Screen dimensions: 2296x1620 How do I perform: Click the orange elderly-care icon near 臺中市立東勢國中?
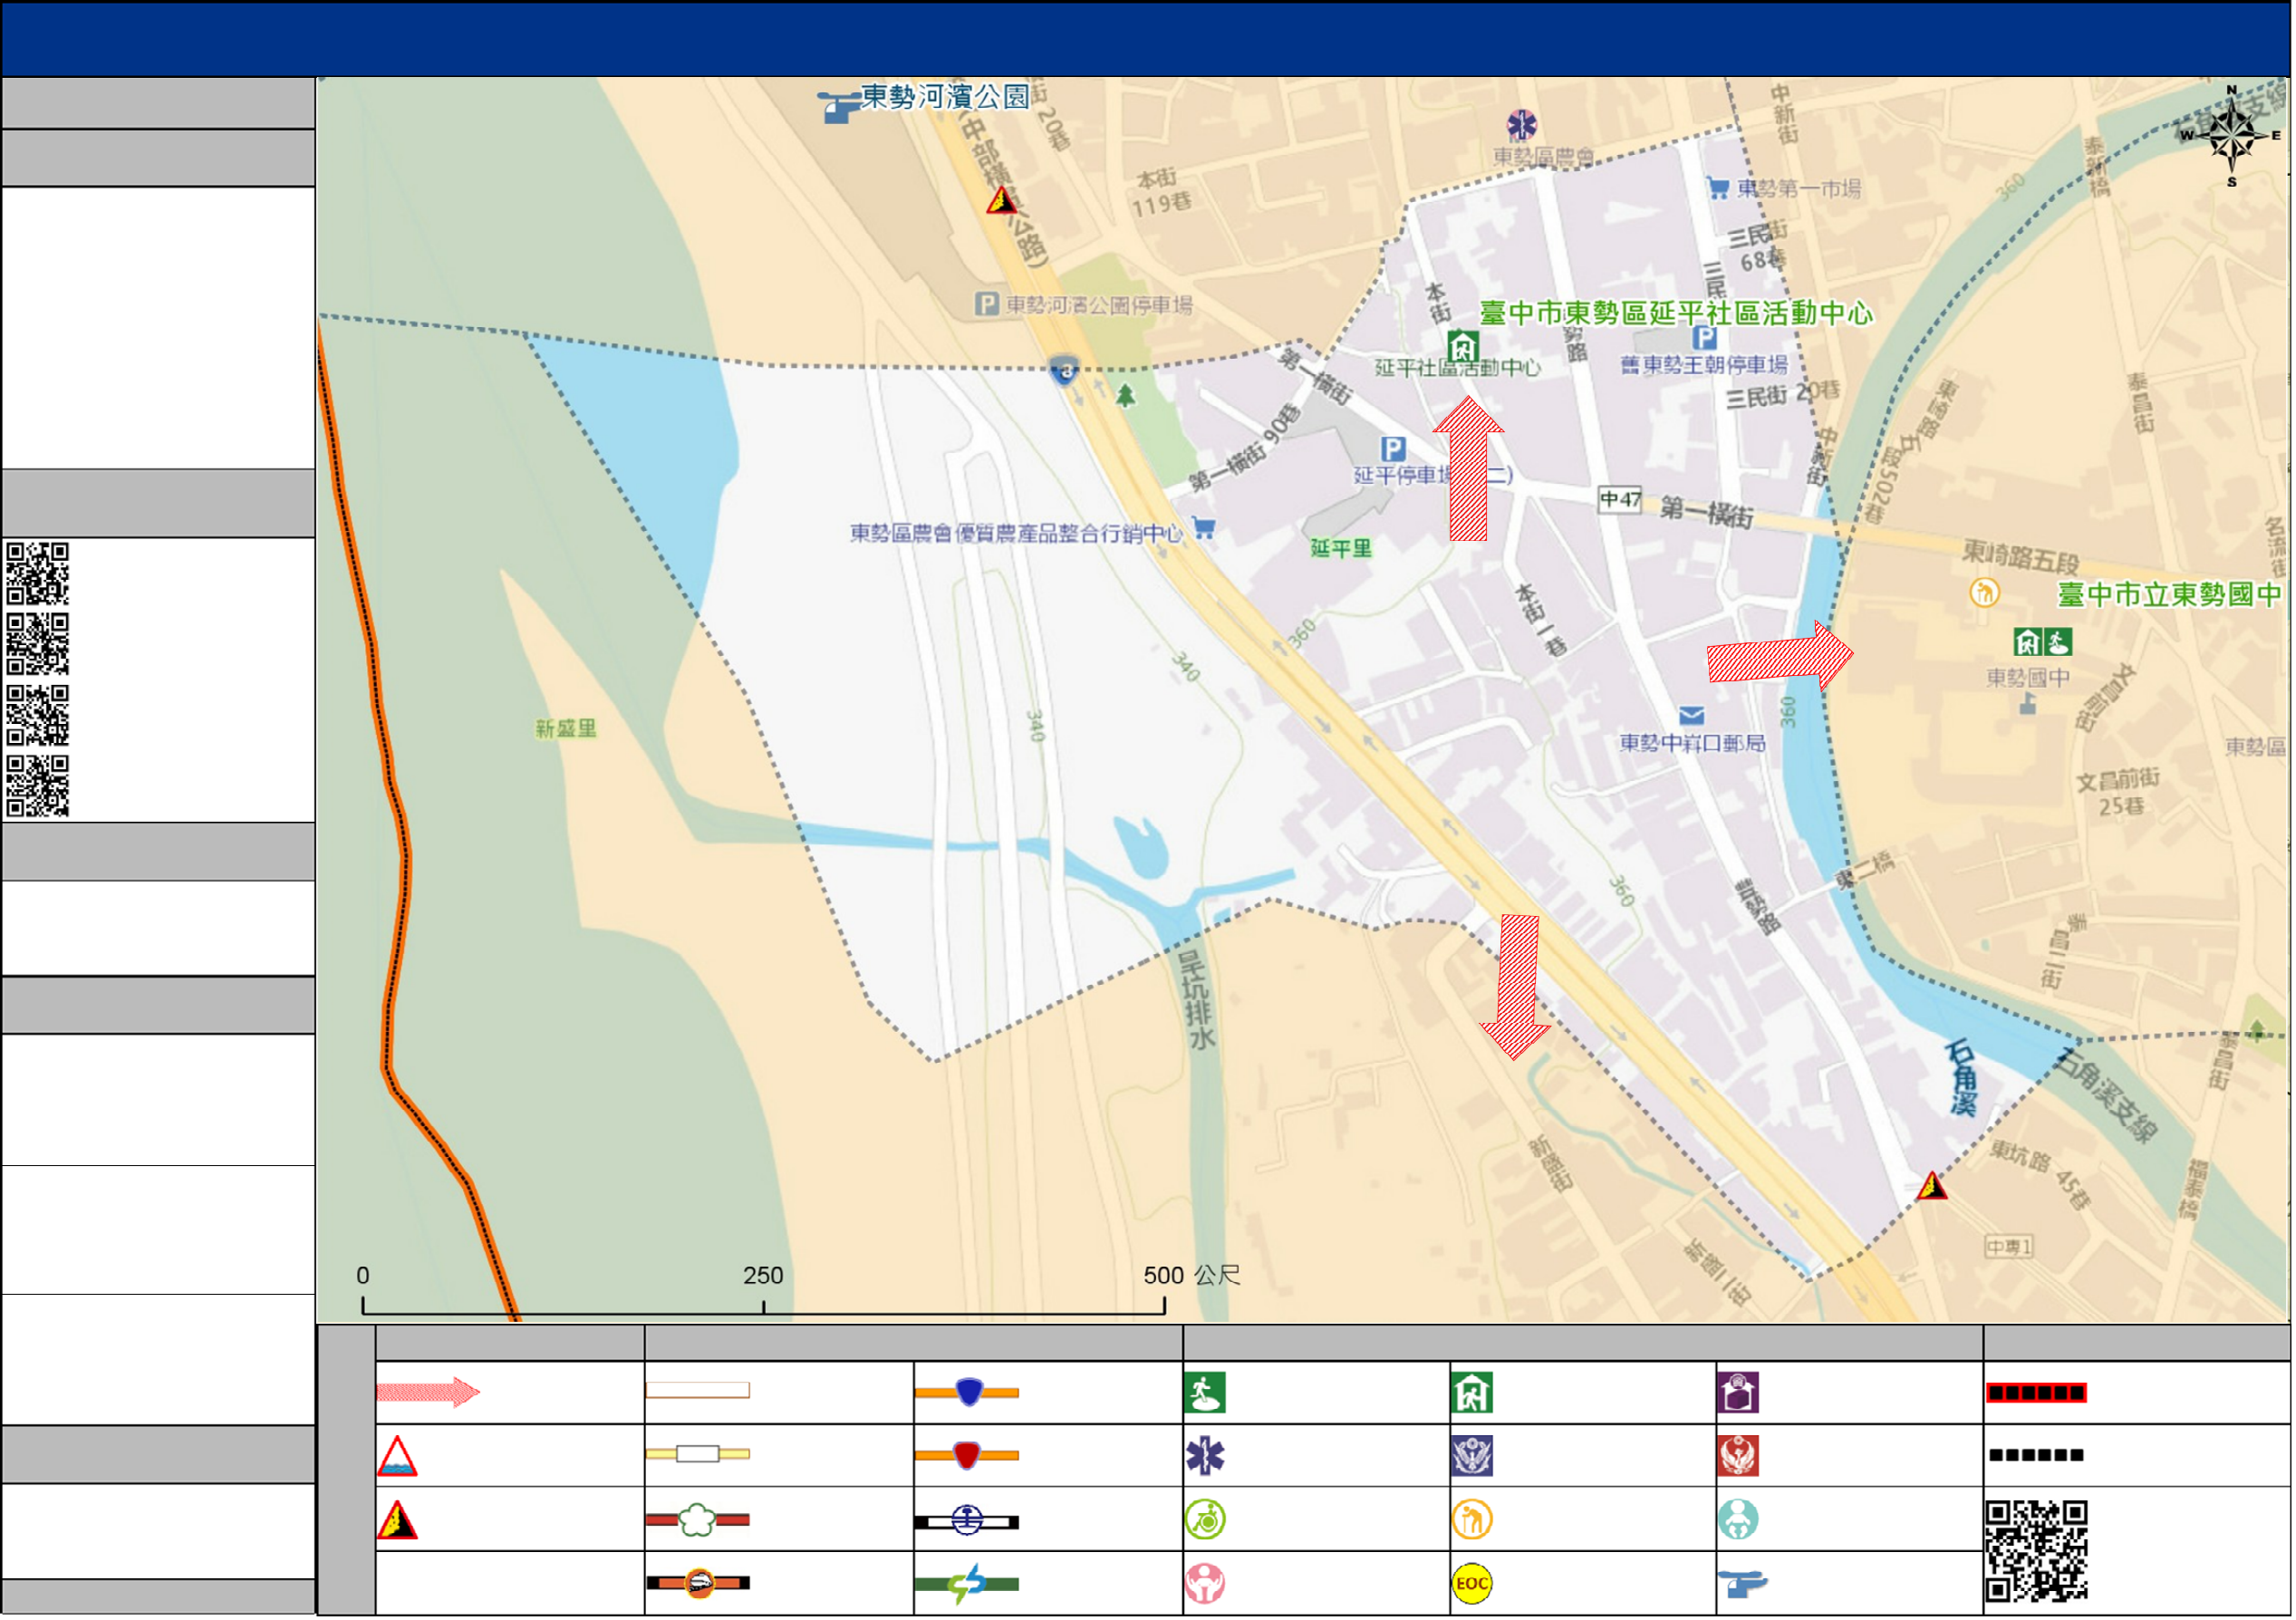1985,593
